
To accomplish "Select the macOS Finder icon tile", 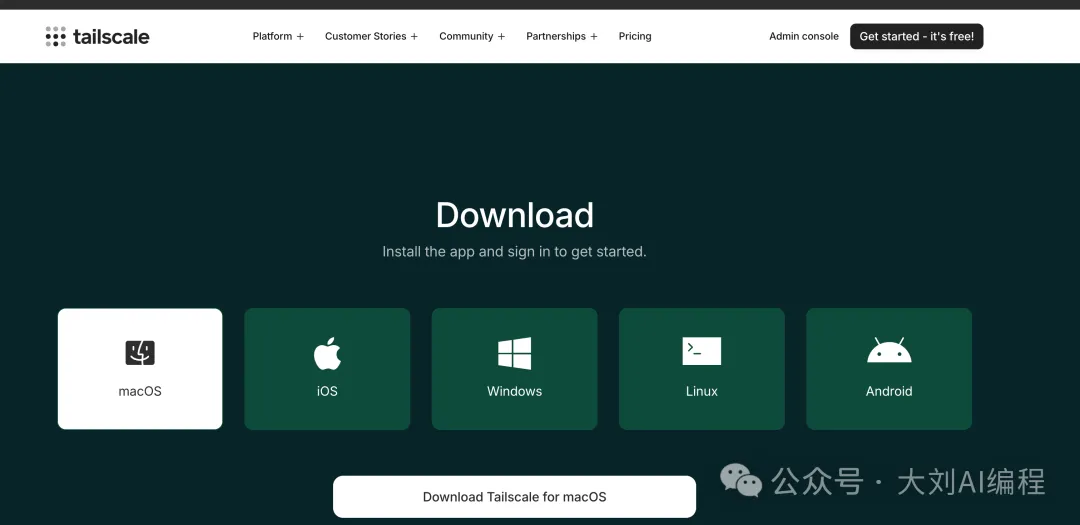I will tap(140, 352).
